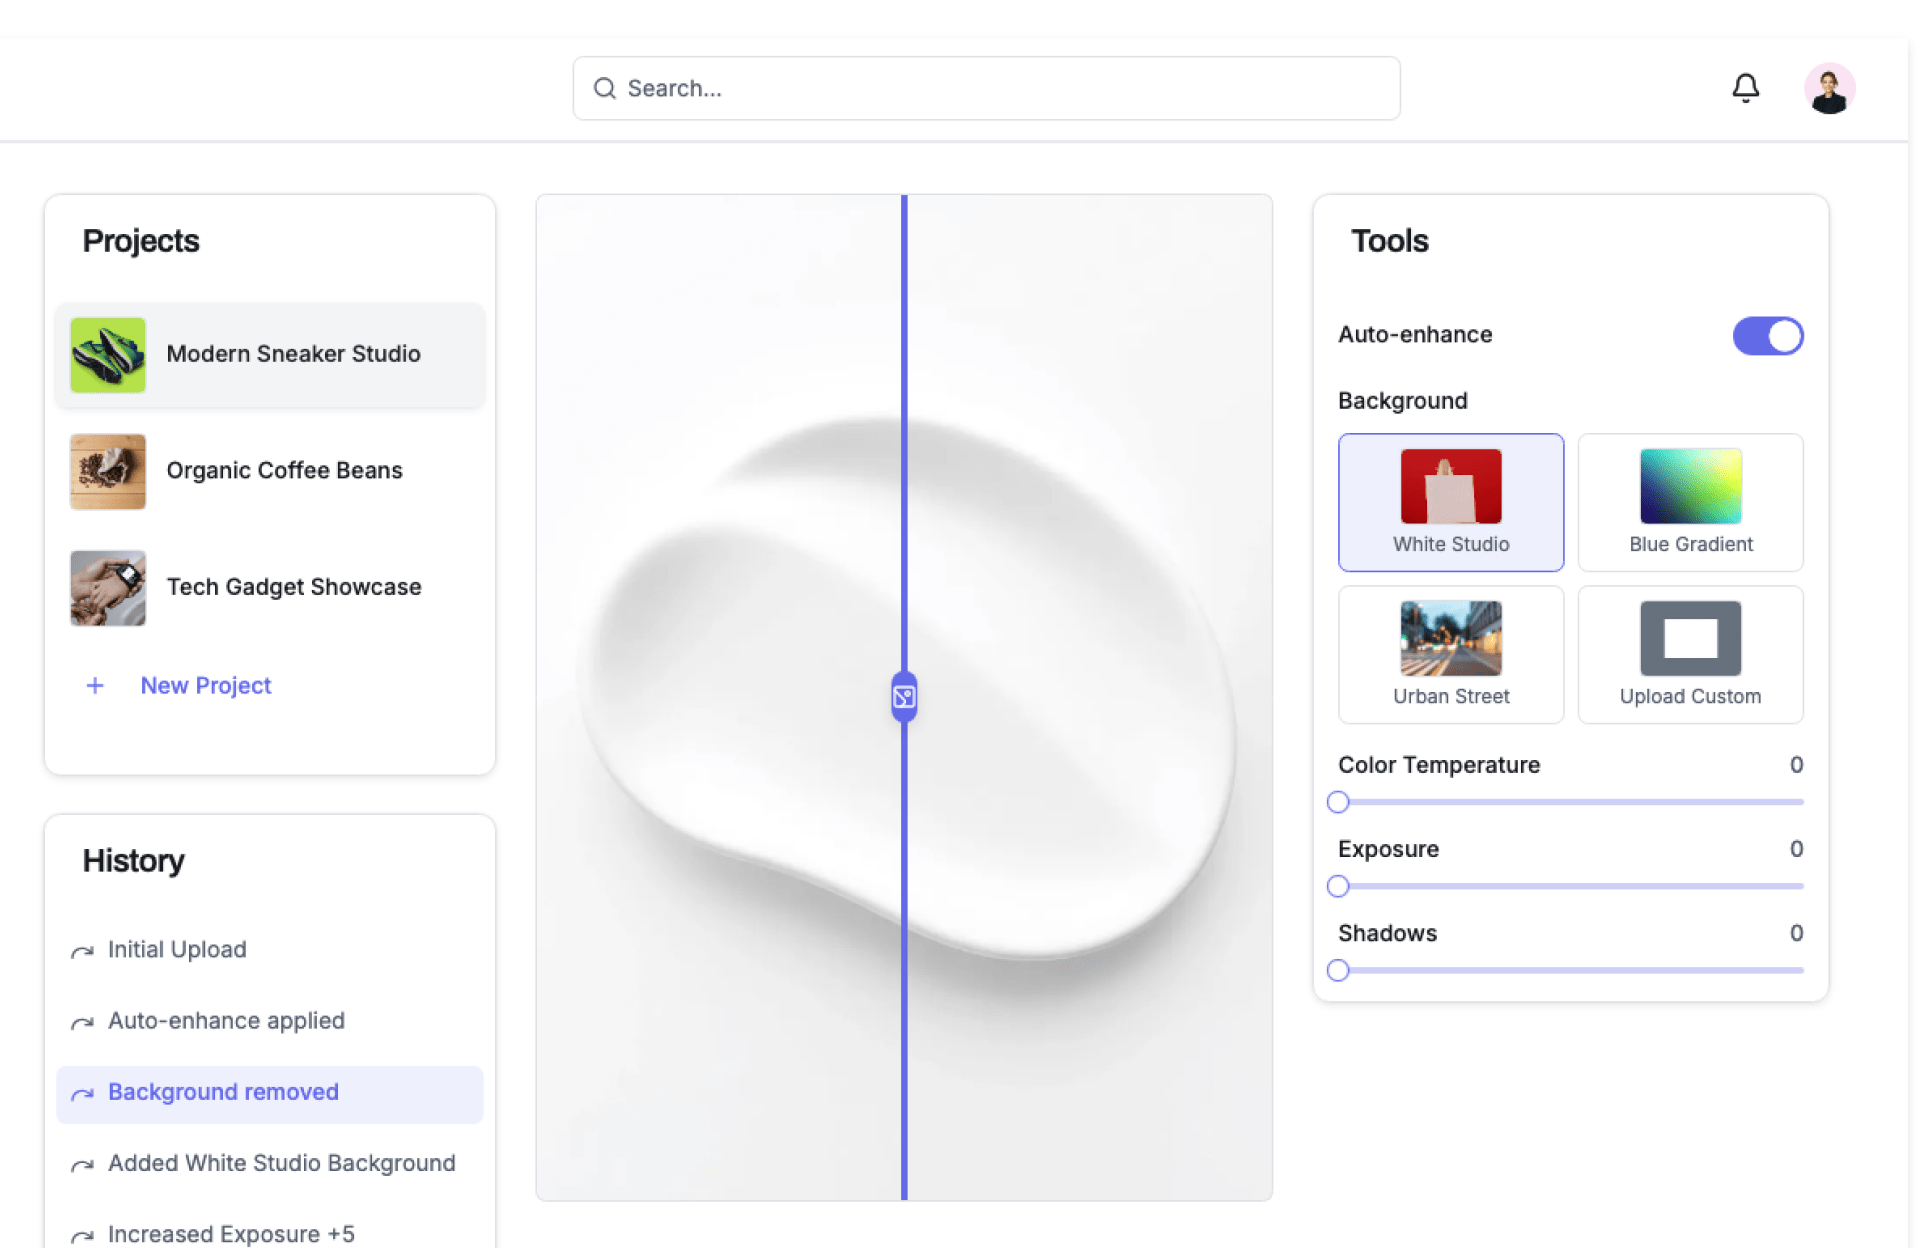Image resolution: width=1920 pixels, height=1248 pixels.
Task: Open the user profile avatar
Action: 1828,88
